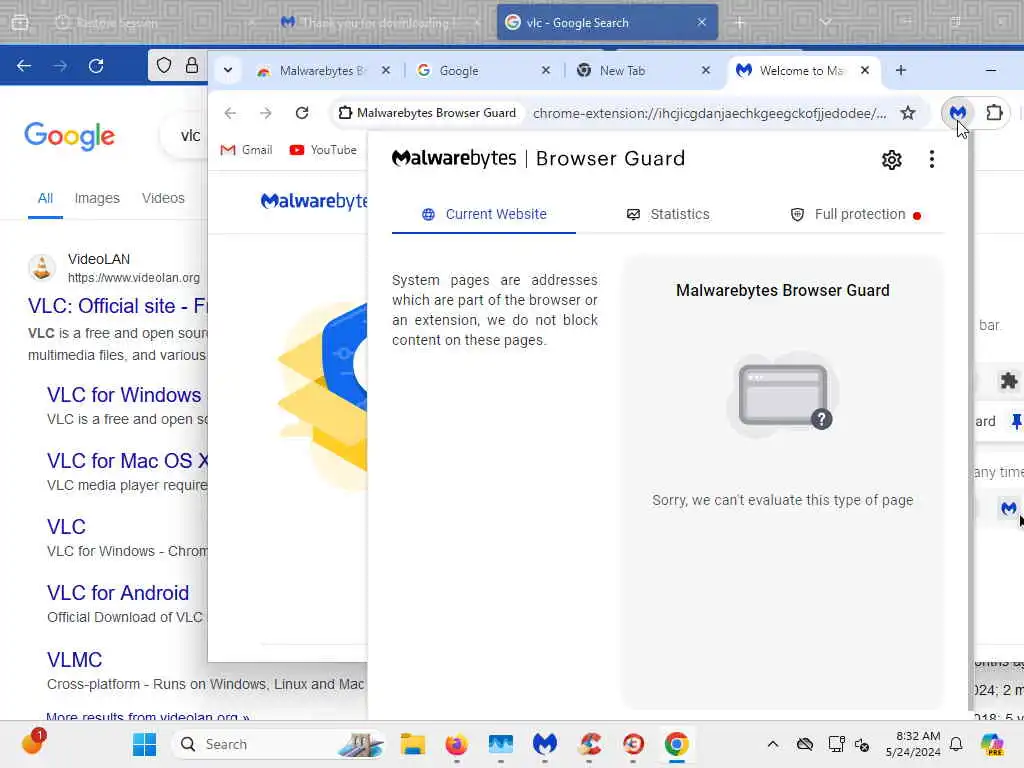Open notification bell in tray
This screenshot has height=768, width=1024.
[x=956, y=744]
